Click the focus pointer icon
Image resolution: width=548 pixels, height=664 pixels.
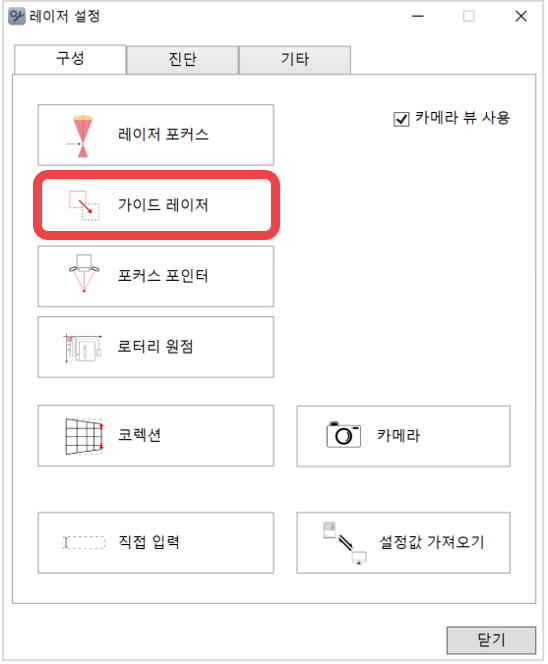[84, 274]
